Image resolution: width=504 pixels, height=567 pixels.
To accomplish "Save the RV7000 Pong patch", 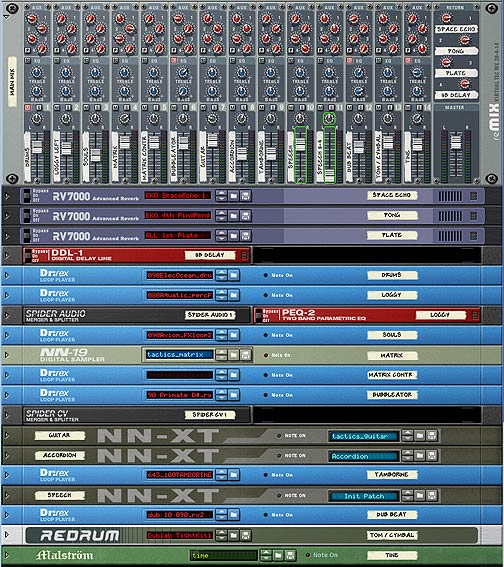I will [245, 216].
